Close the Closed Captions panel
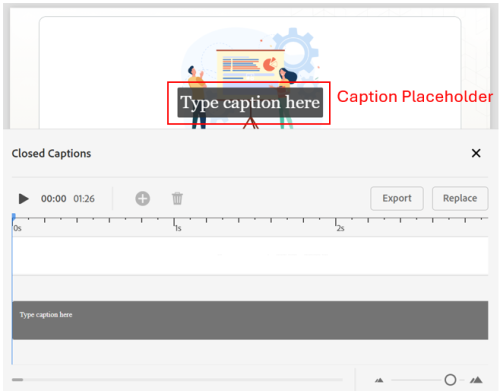500x391 pixels. point(476,153)
